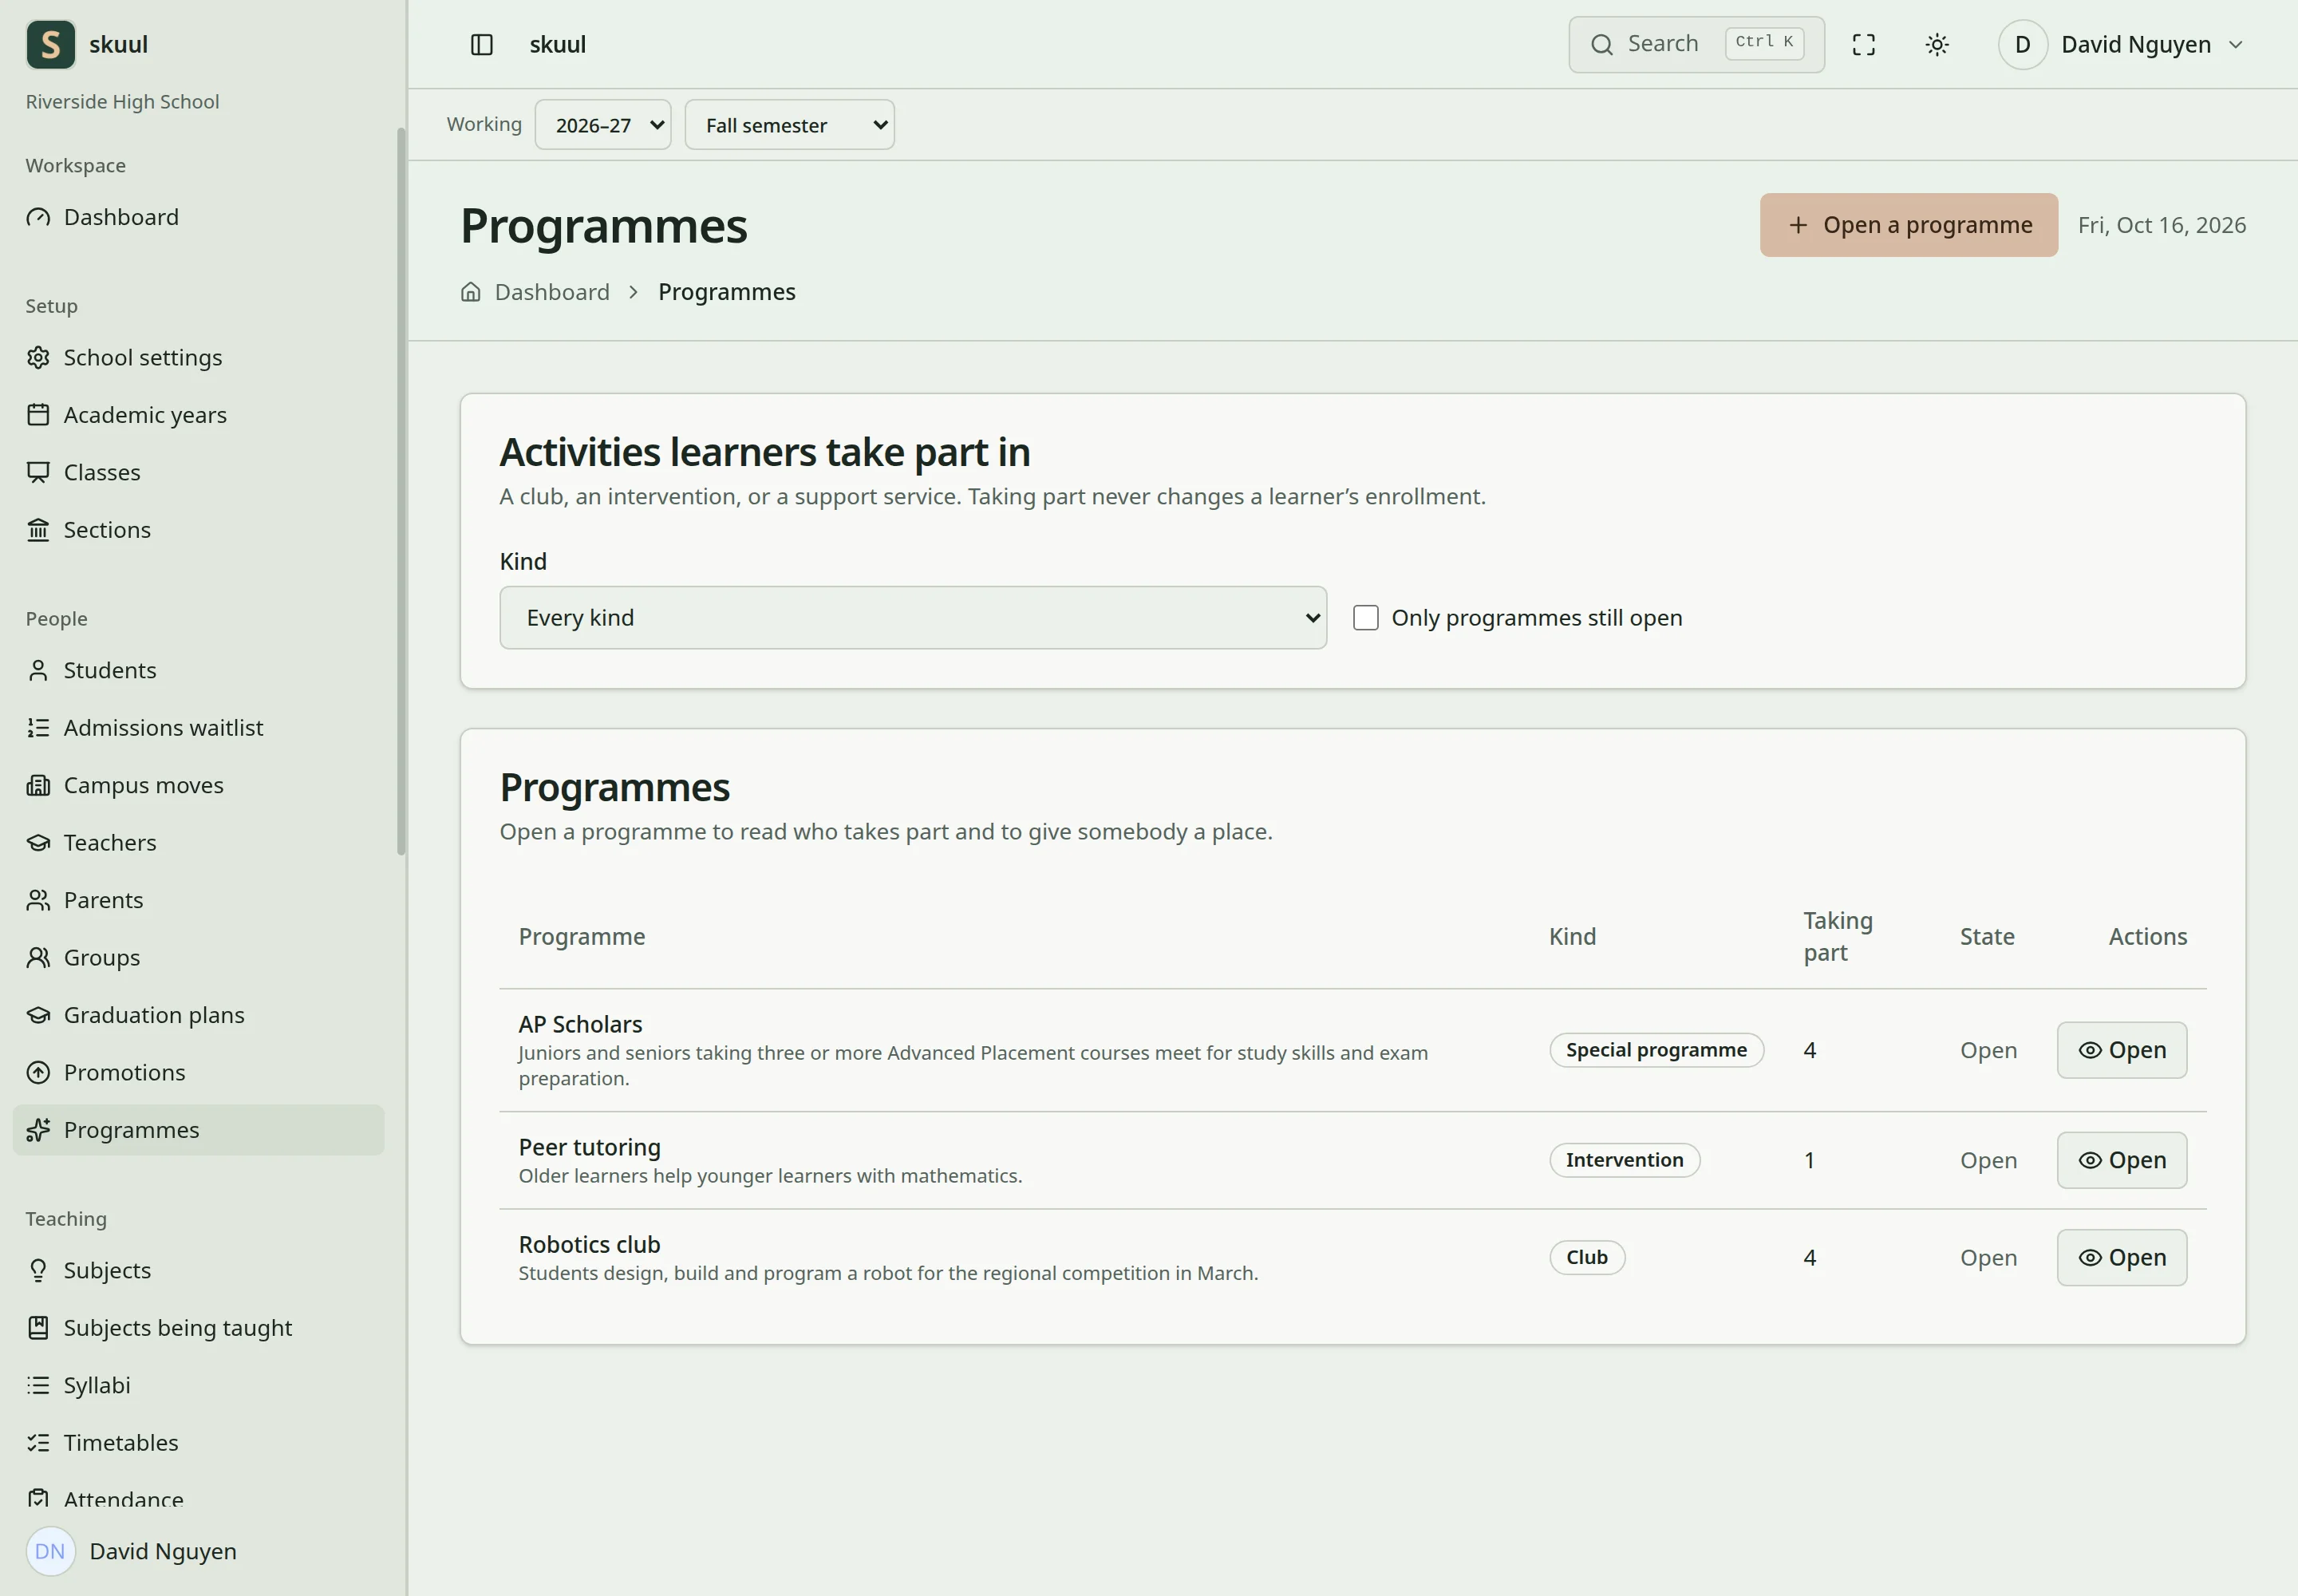Open Subjects being taught
Image resolution: width=2298 pixels, height=1596 pixels.
coord(199,1328)
